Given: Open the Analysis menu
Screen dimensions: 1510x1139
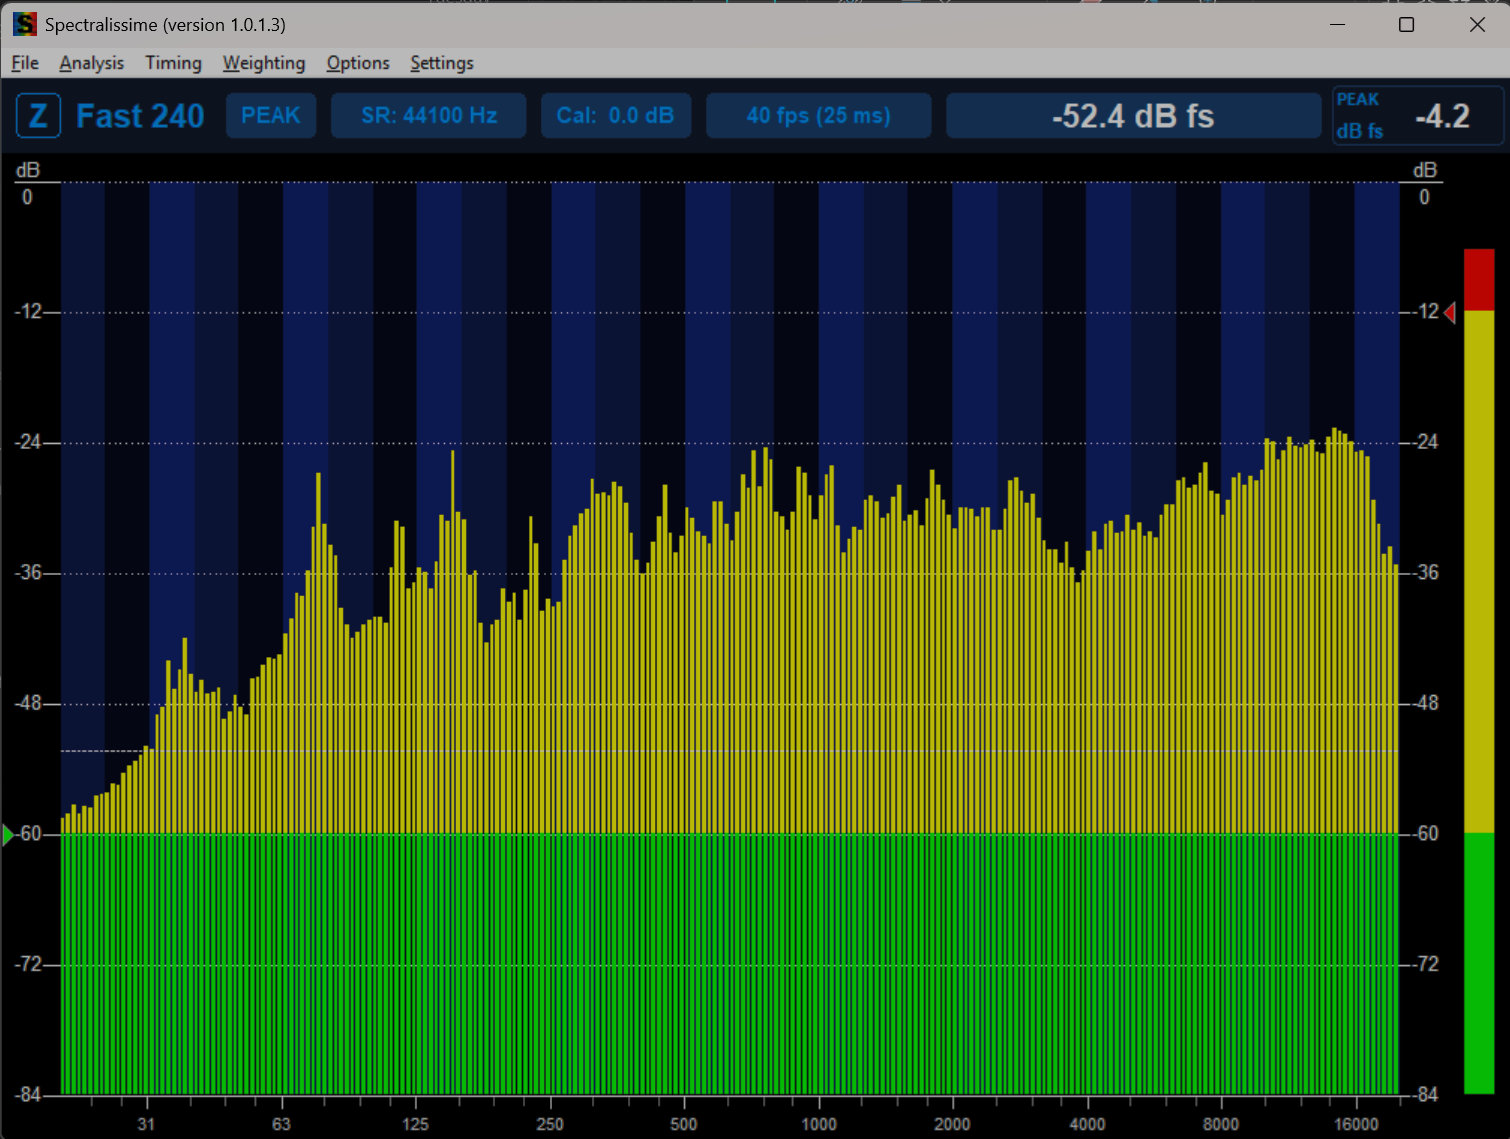Looking at the screenshot, I should click(91, 63).
